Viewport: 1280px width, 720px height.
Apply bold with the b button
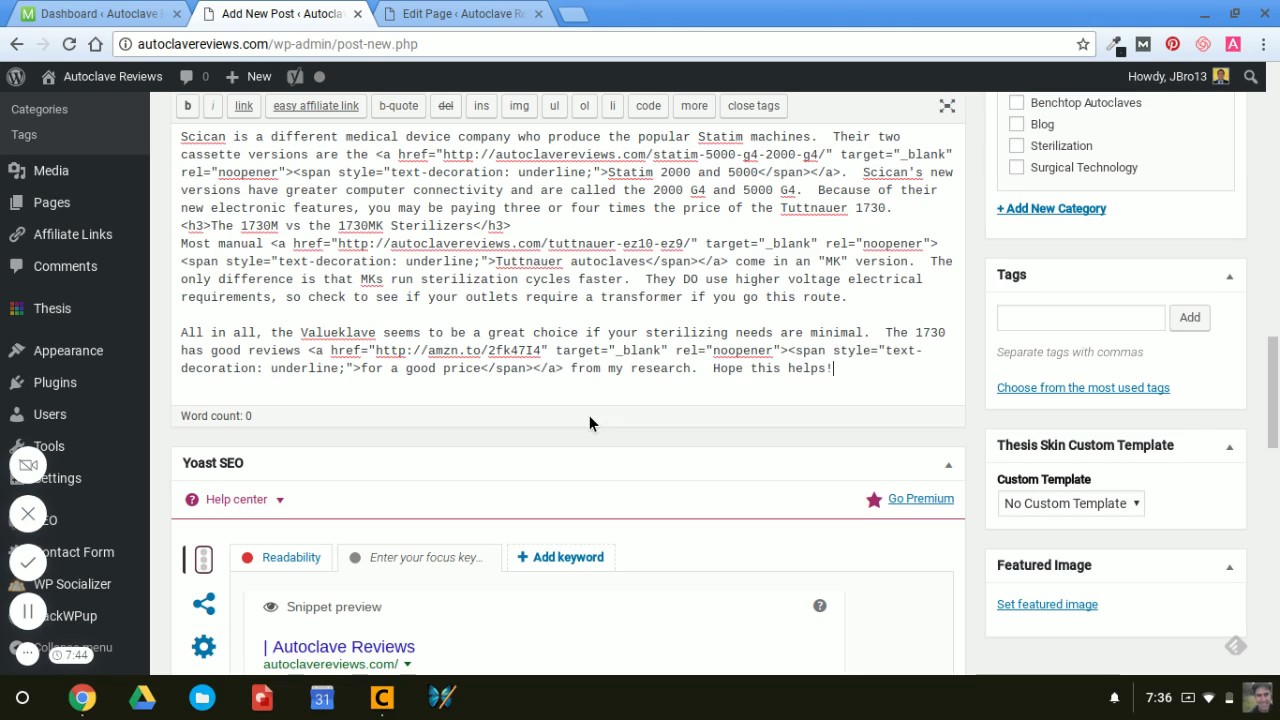[x=187, y=105]
